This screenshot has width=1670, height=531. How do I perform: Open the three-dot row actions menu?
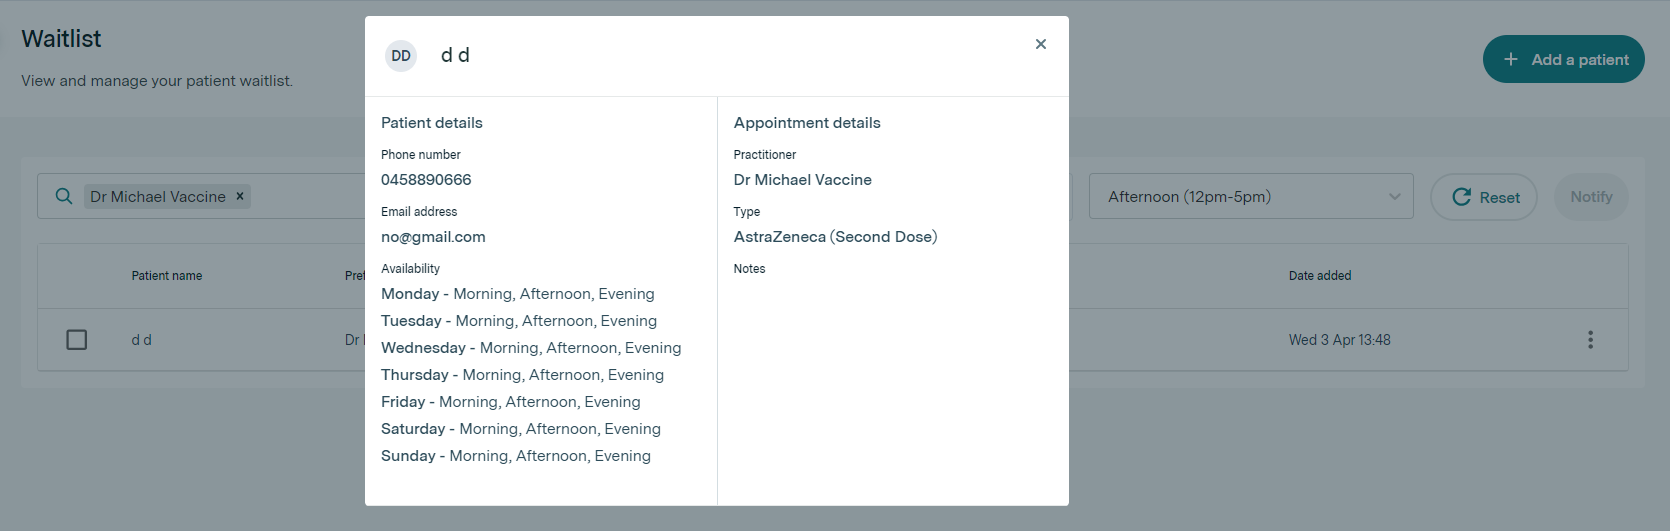click(x=1590, y=340)
